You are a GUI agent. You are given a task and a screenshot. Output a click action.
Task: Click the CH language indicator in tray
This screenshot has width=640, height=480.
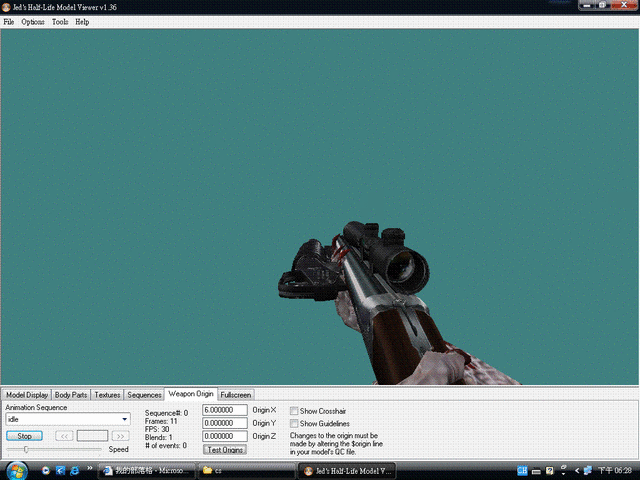522,470
